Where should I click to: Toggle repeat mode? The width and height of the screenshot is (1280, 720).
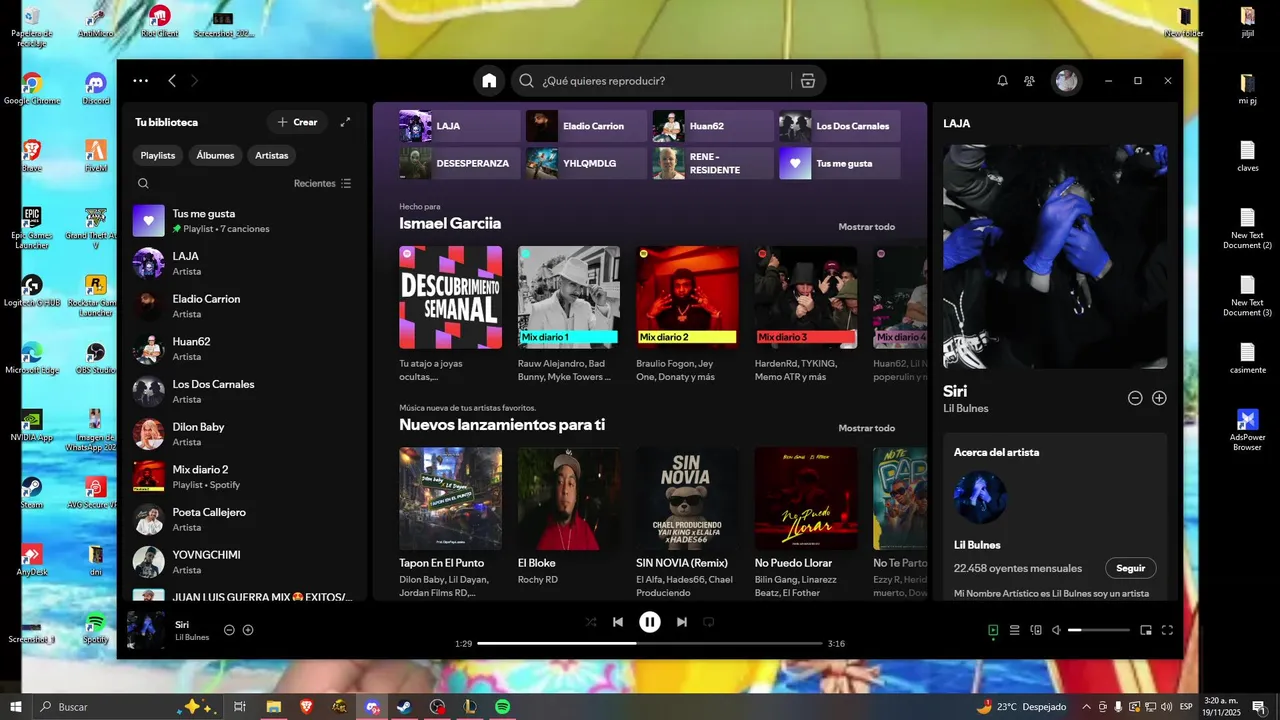pyautogui.click(x=709, y=622)
